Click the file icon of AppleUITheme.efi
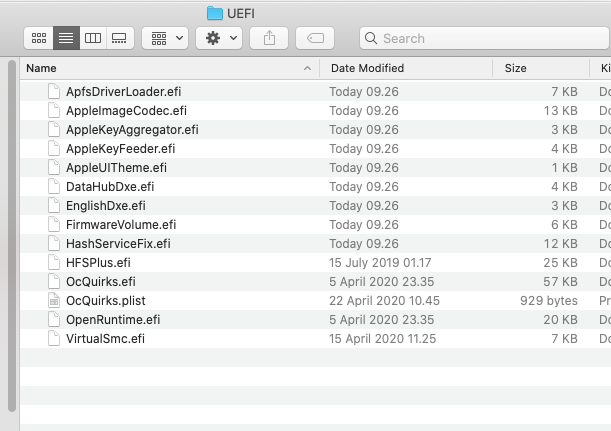 (54, 167)
